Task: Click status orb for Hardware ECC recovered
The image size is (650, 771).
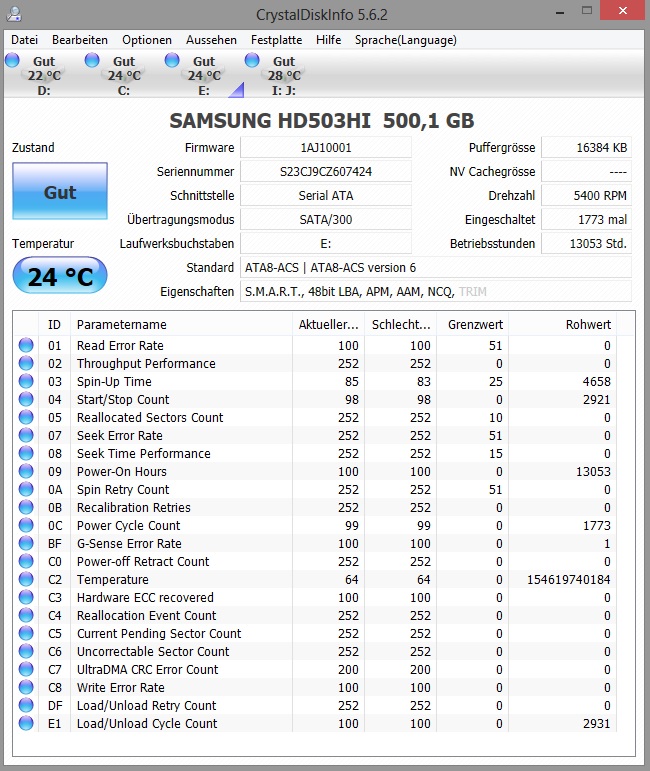Action: 26,597
